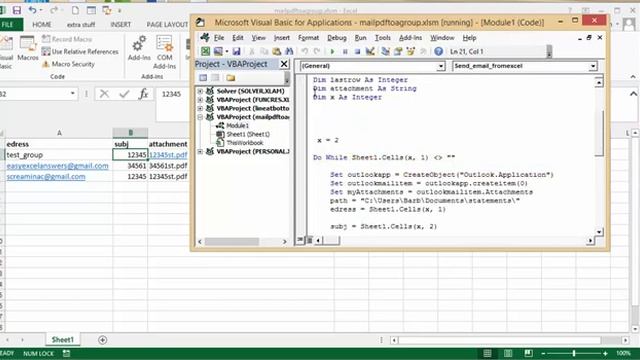Break execution with the pause icon
This screenshot has width=640, height=360.
[345, 51]
